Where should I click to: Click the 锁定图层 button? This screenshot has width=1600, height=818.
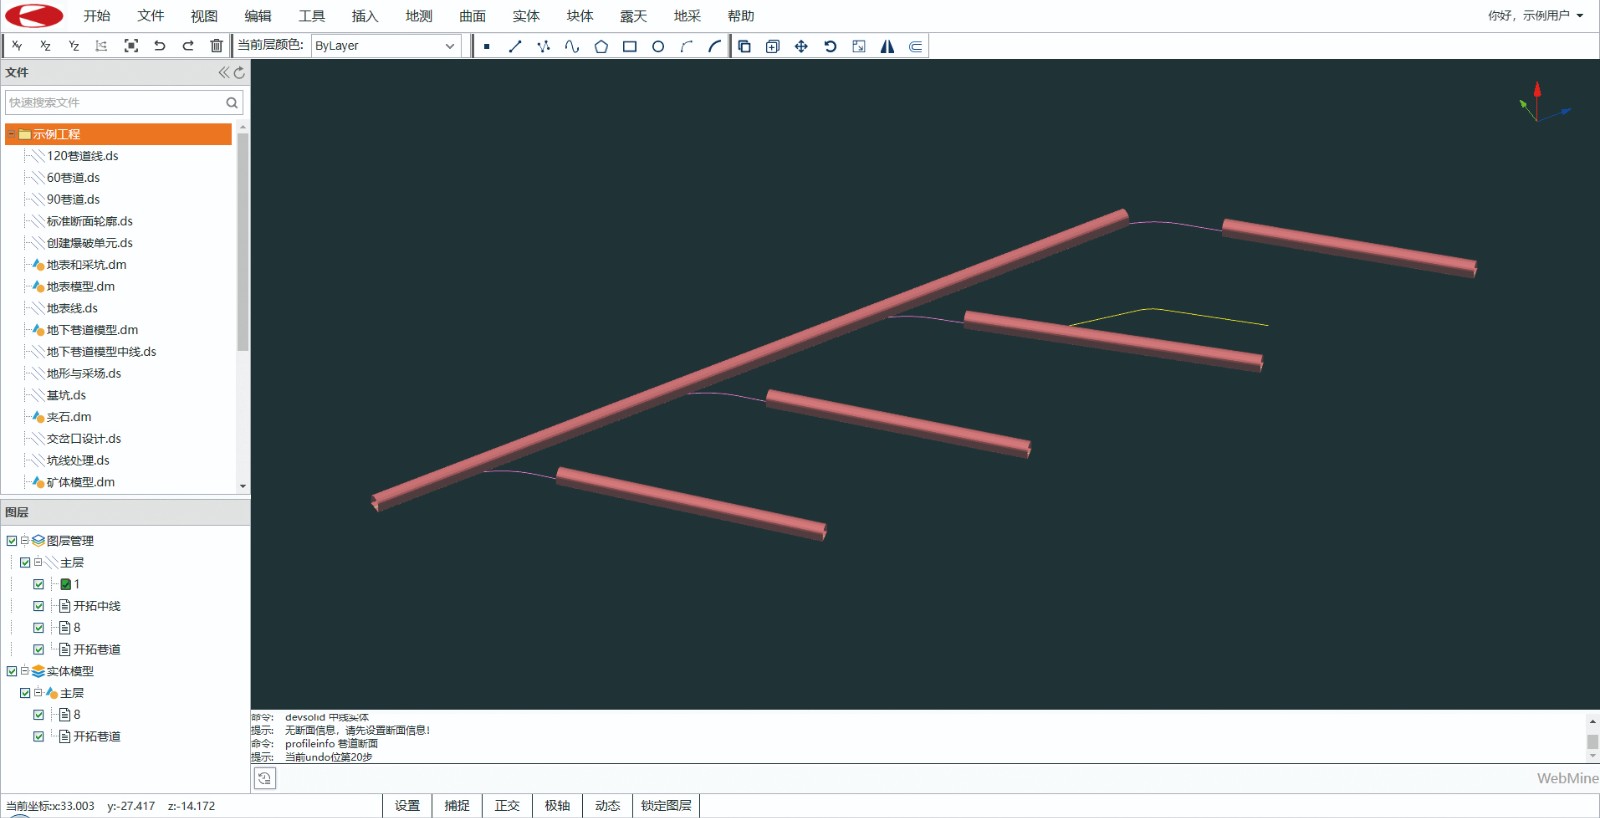tap(666, 806)
